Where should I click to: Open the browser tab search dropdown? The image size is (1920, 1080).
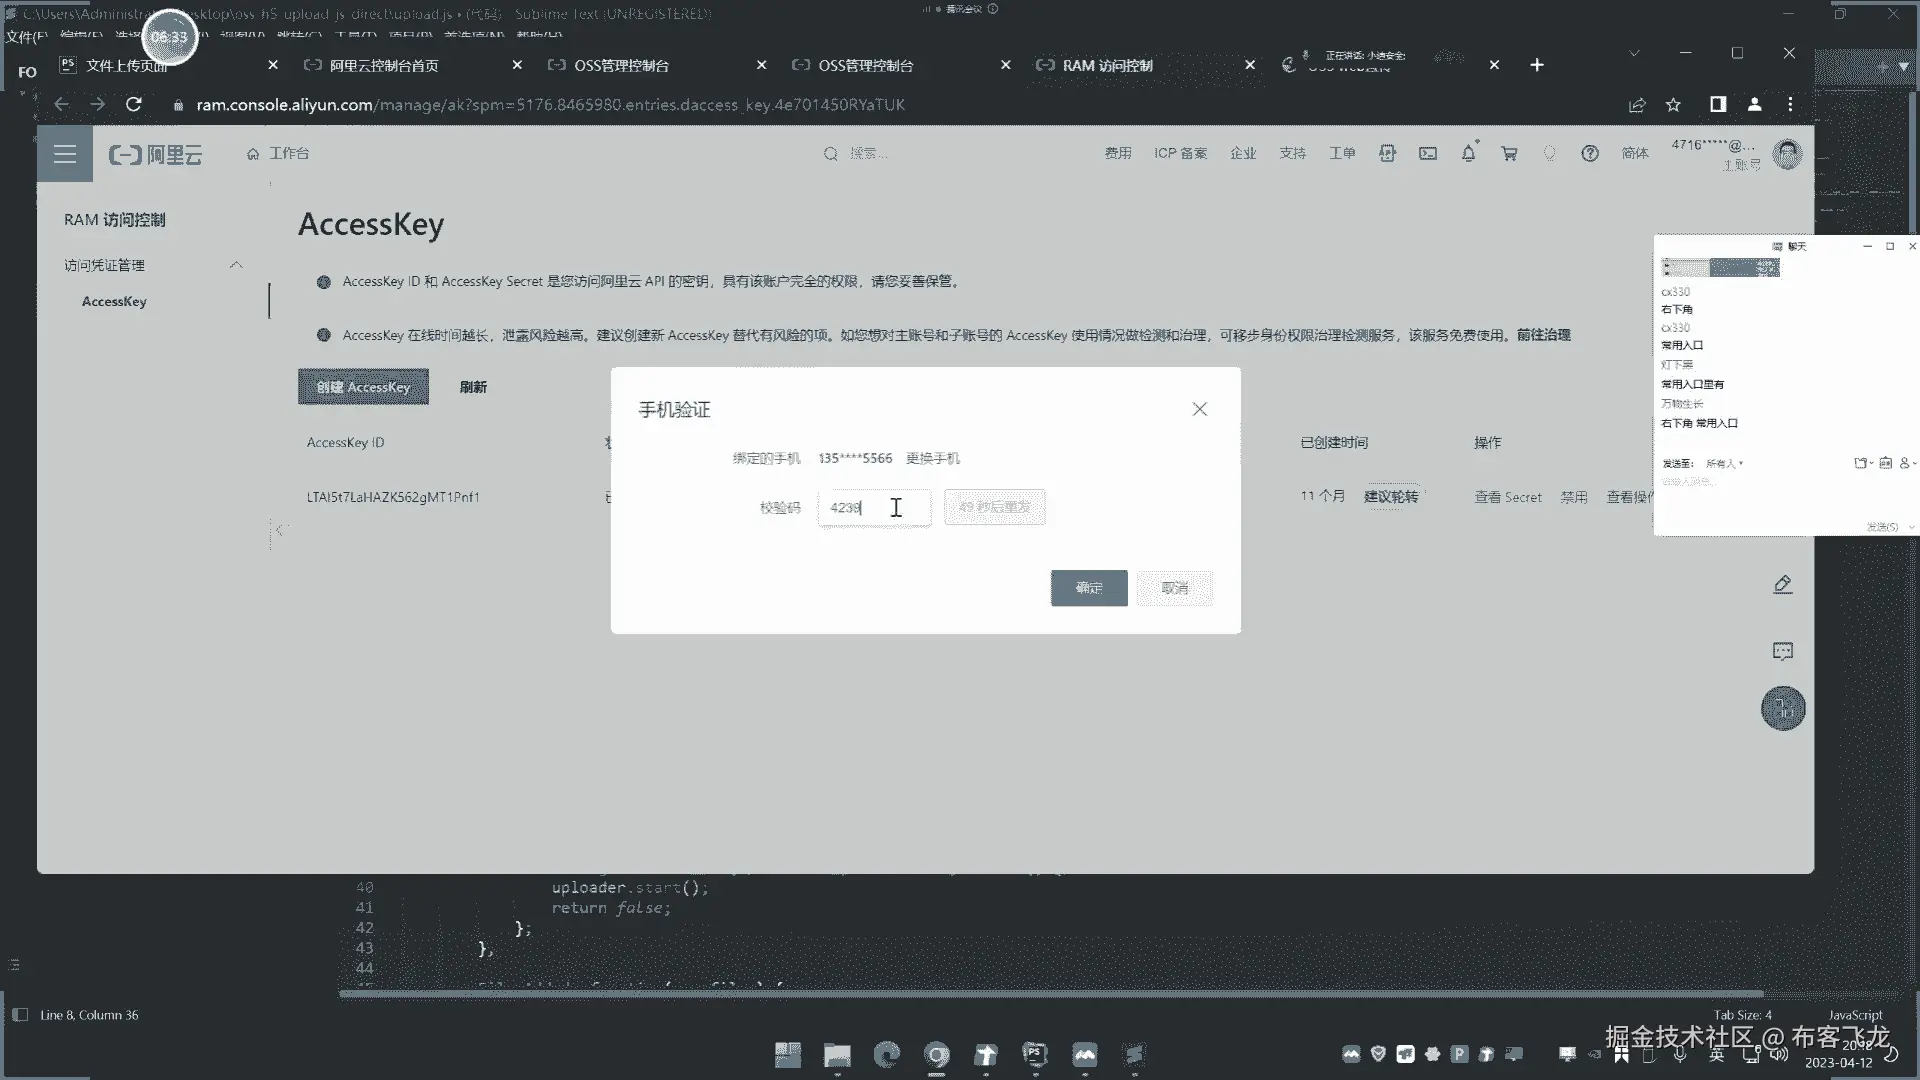pyautogui.click(x=1634, y=53)
